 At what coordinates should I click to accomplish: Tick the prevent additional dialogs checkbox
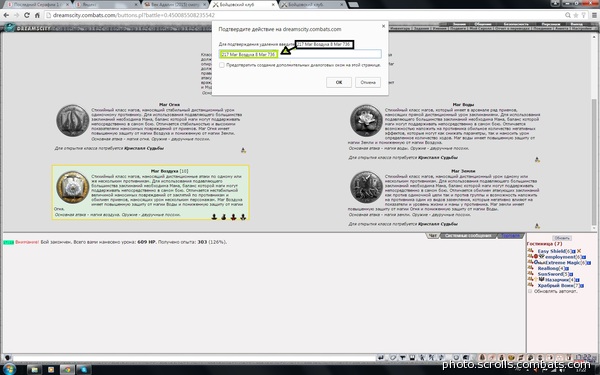click(222, 65)
